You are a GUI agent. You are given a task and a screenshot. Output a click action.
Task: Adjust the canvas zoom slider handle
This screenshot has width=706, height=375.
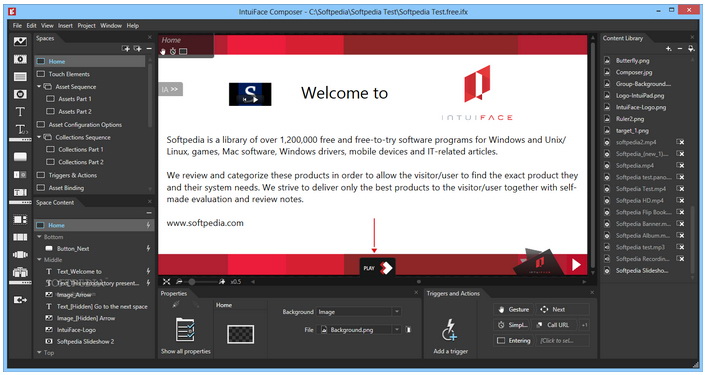tap(192, 282)
